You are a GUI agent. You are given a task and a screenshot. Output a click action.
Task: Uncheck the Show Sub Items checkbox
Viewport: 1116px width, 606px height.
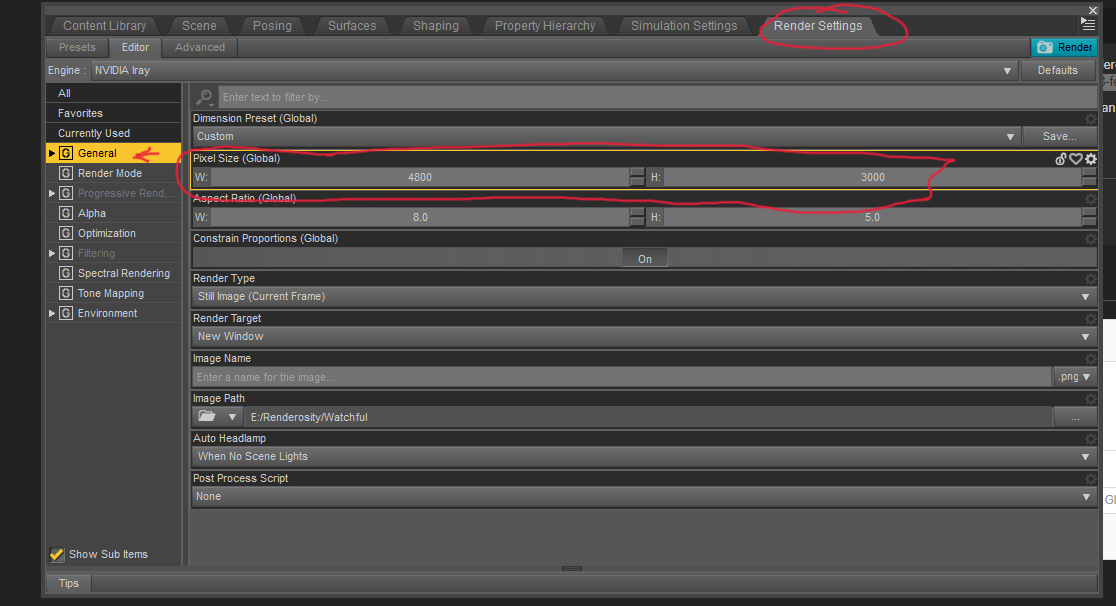pos(56,554)
